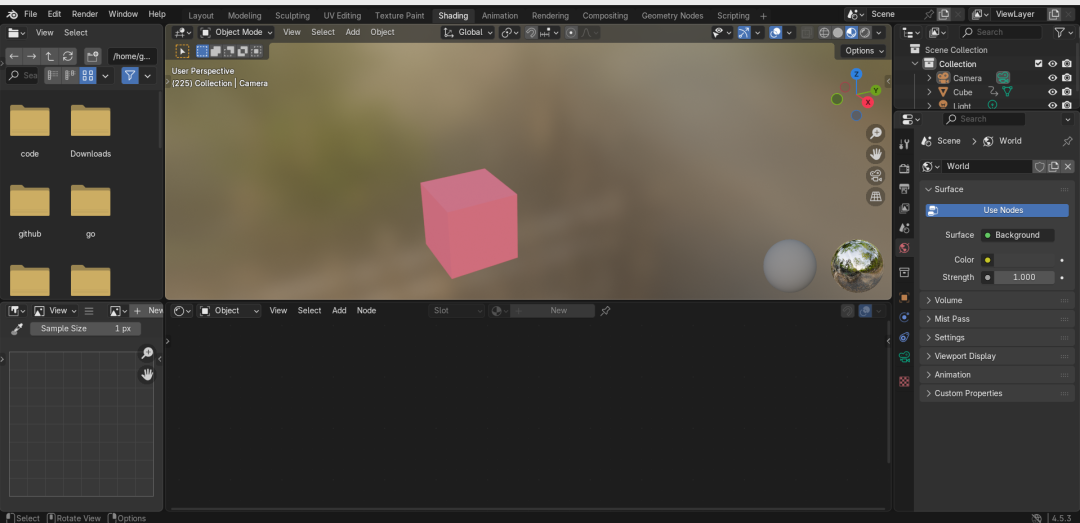Open the Object Constraints properties tab

(x=904, y=337)
